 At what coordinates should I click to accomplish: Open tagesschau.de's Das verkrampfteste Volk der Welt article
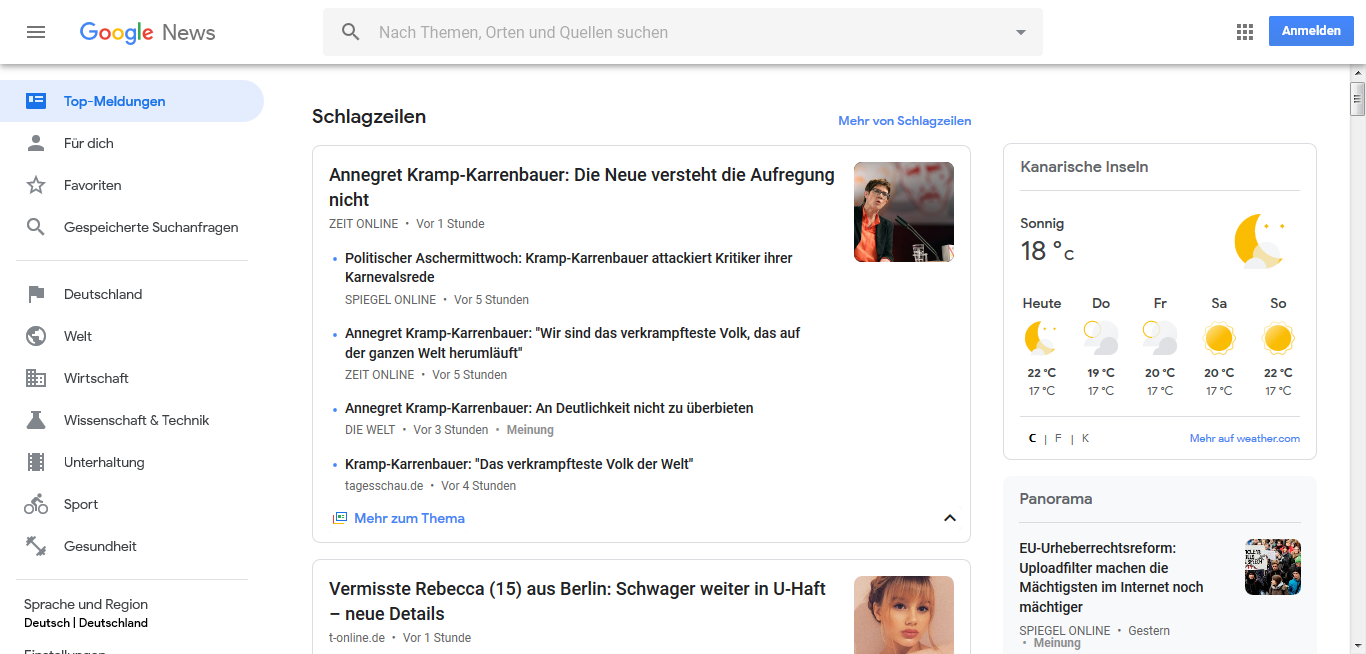click(x=519, y=464)
